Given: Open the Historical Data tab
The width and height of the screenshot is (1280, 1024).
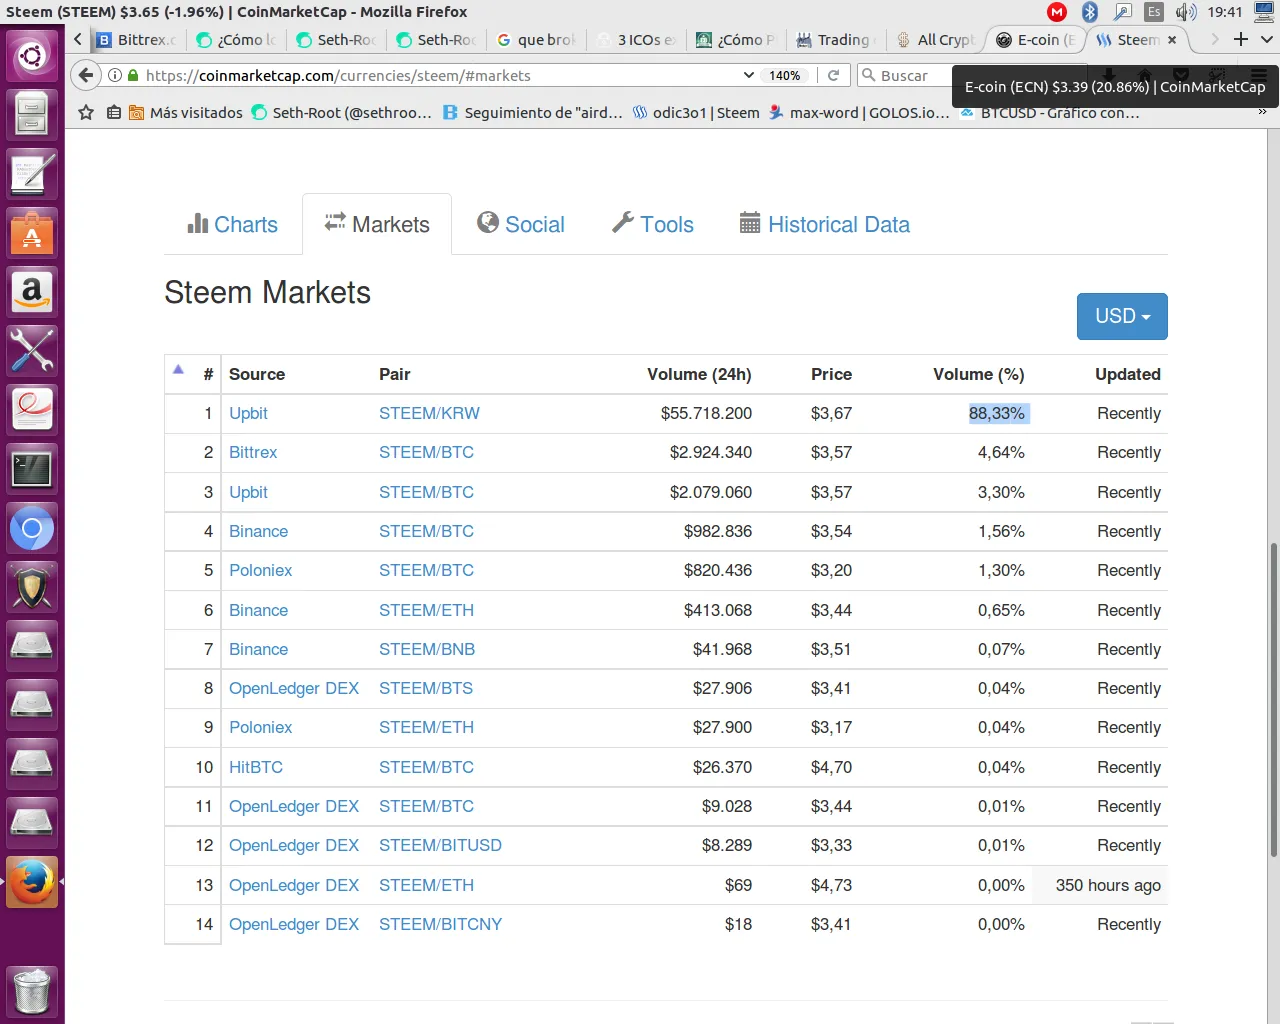Looking at the screenshot, I should tap(825, 224).
